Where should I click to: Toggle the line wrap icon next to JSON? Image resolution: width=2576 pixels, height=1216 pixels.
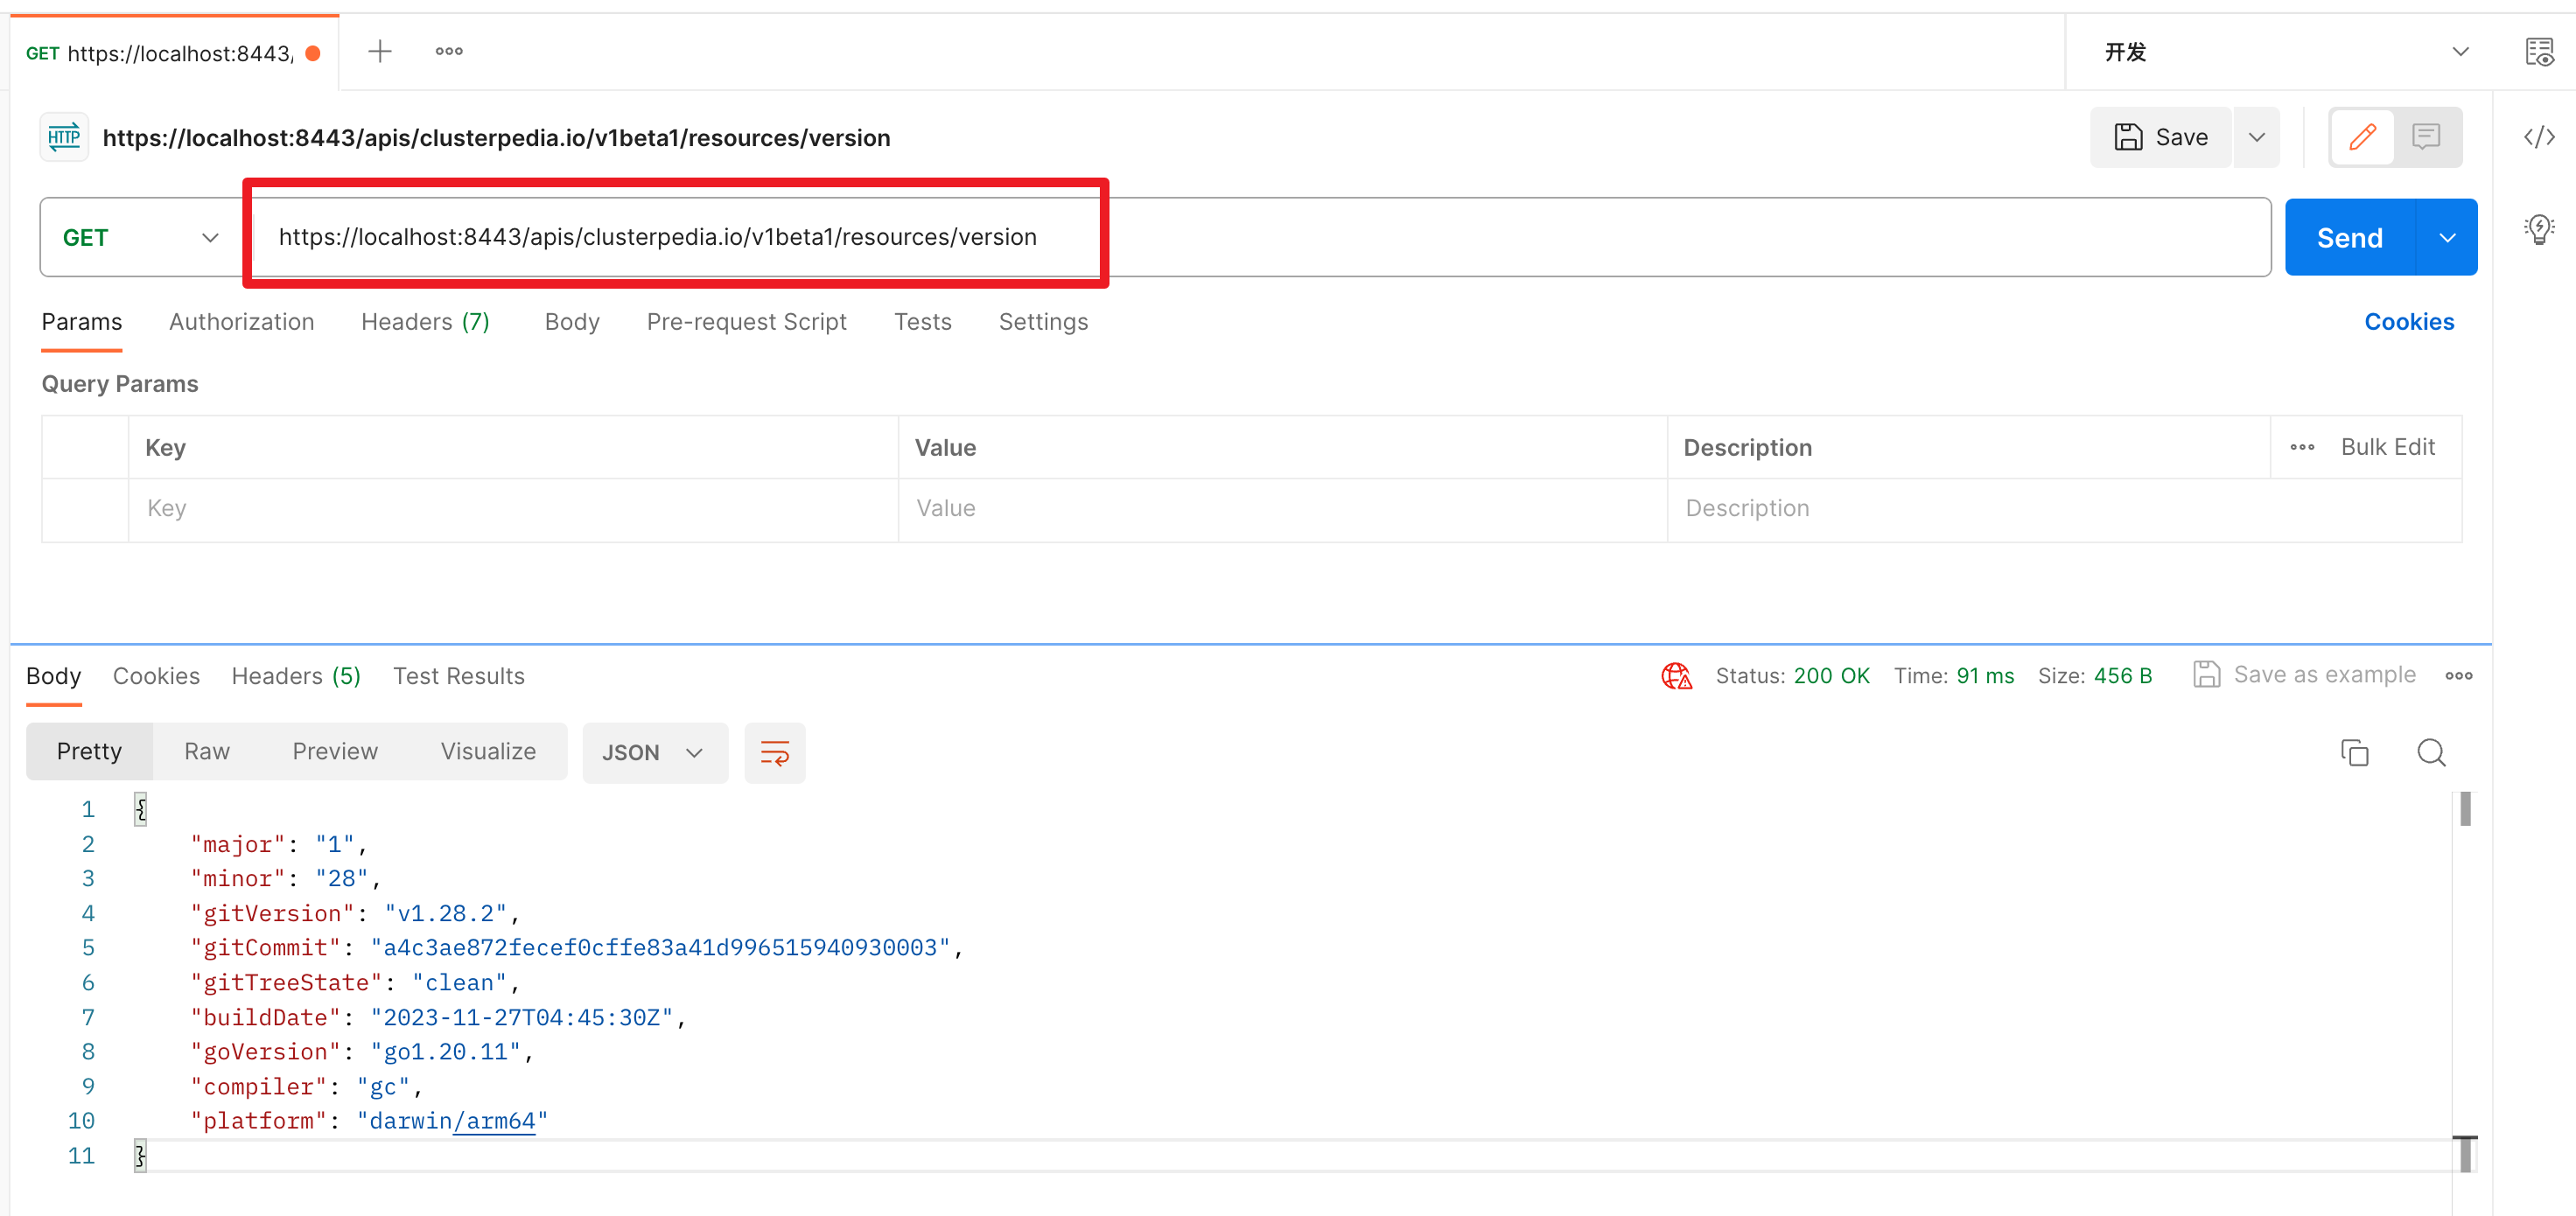click(x=774, y=753)
